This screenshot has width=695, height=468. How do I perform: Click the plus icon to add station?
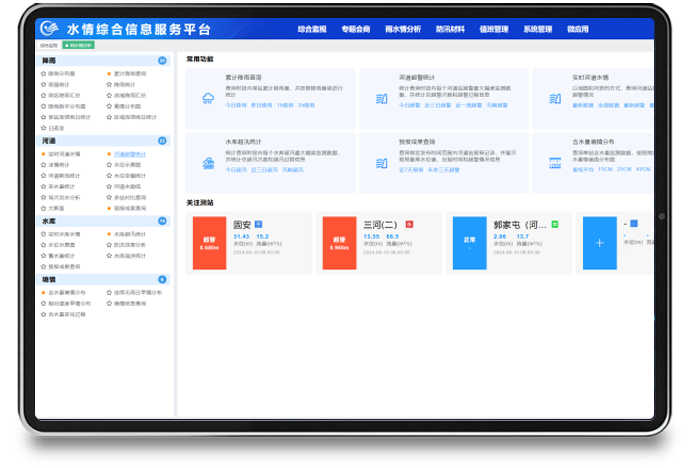tap(600, 243)
